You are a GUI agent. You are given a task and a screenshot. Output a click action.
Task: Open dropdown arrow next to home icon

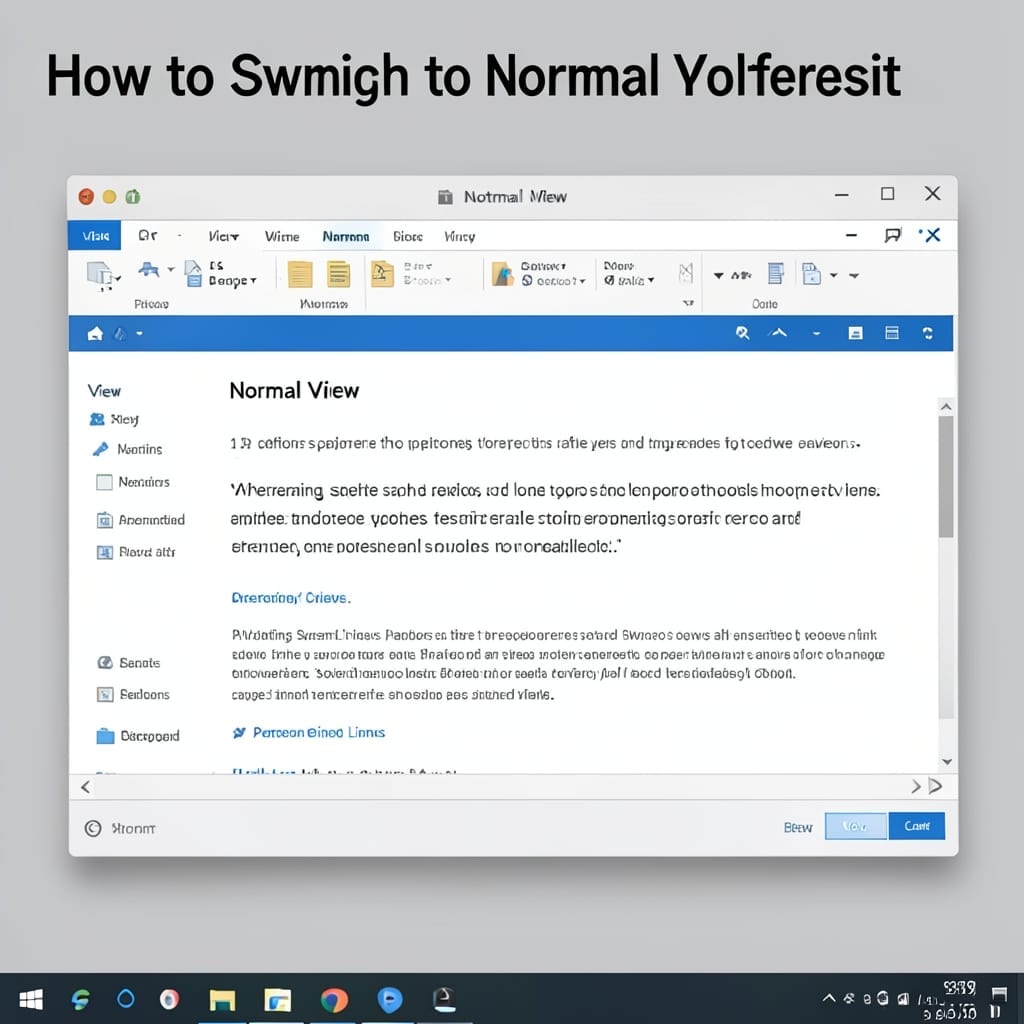point(139,334)
